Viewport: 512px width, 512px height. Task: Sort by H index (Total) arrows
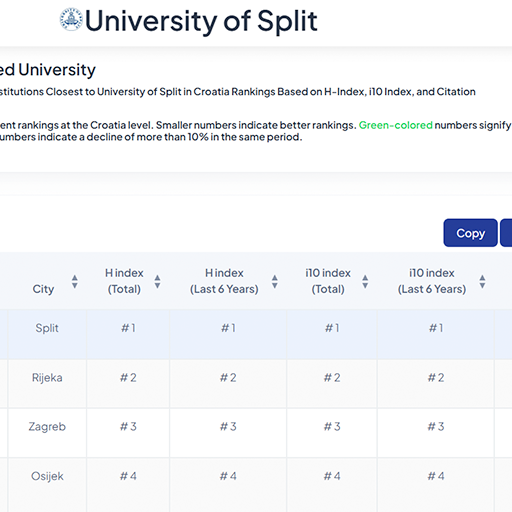coord(157,282)
